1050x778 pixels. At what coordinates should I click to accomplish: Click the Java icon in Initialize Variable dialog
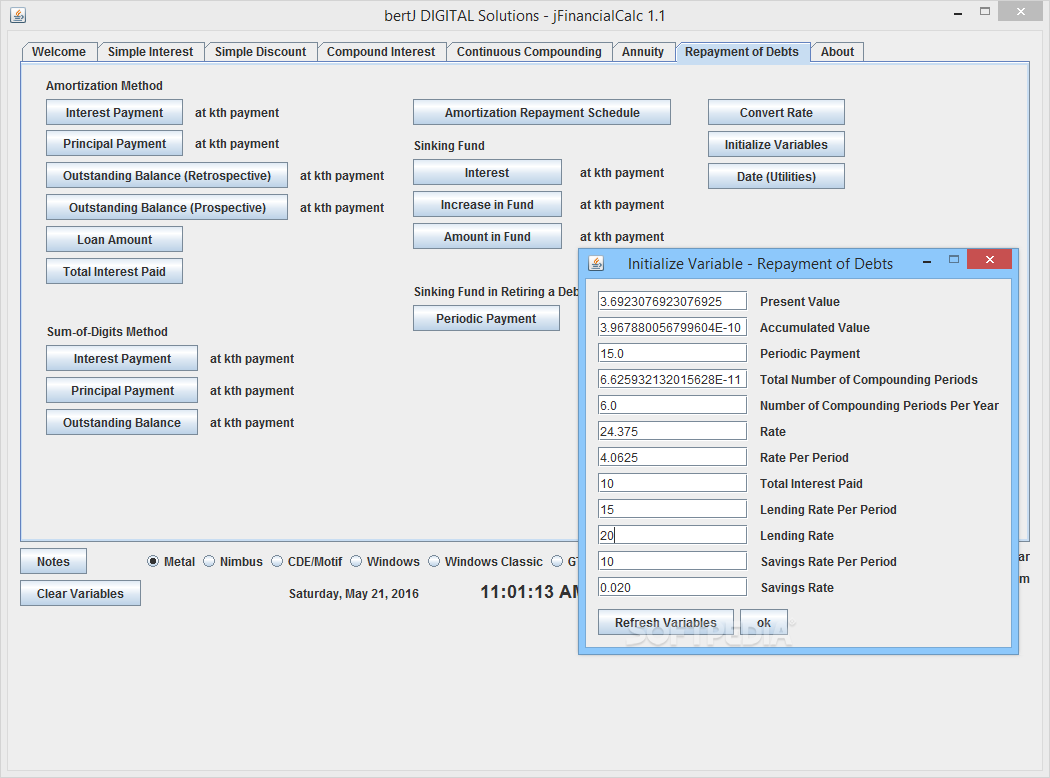pos(596,263)
